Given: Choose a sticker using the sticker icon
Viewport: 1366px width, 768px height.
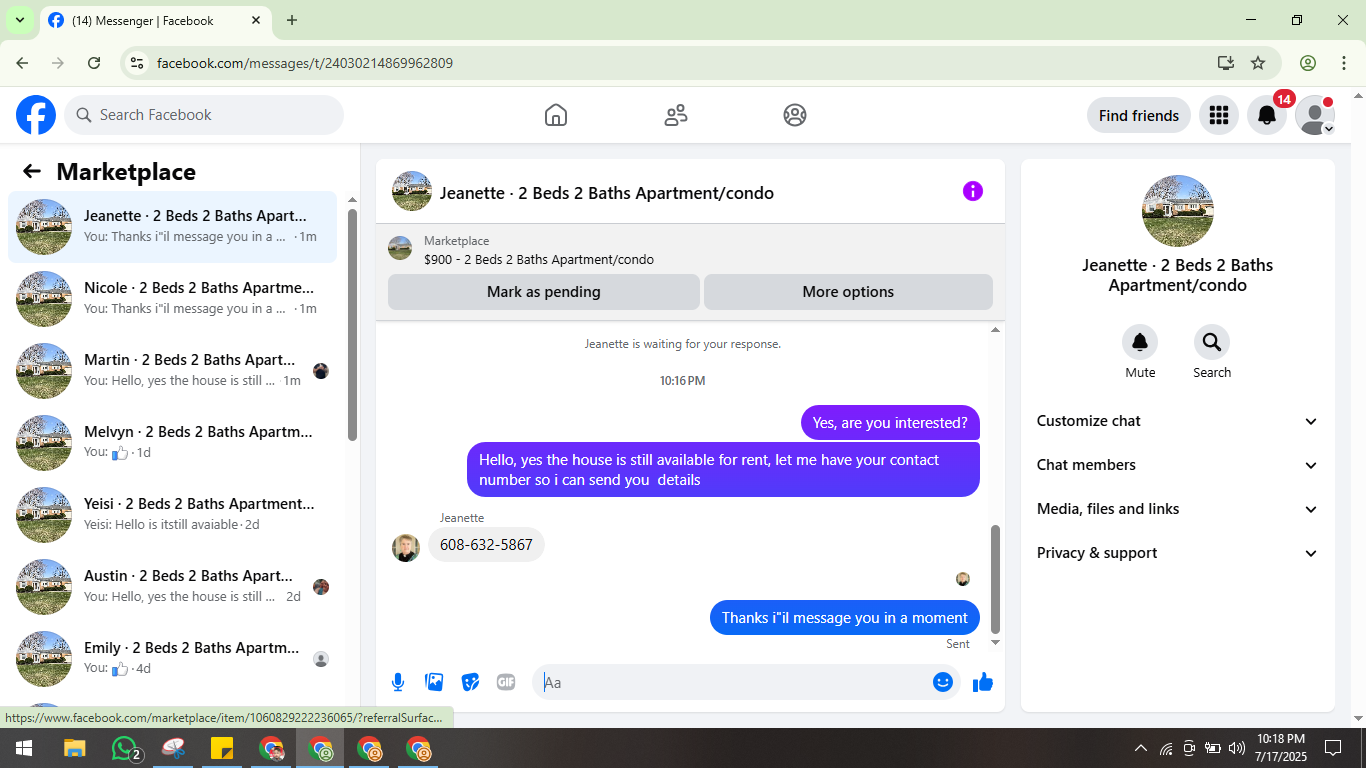Looking at the screenshot, I should [x=470, y=682].
